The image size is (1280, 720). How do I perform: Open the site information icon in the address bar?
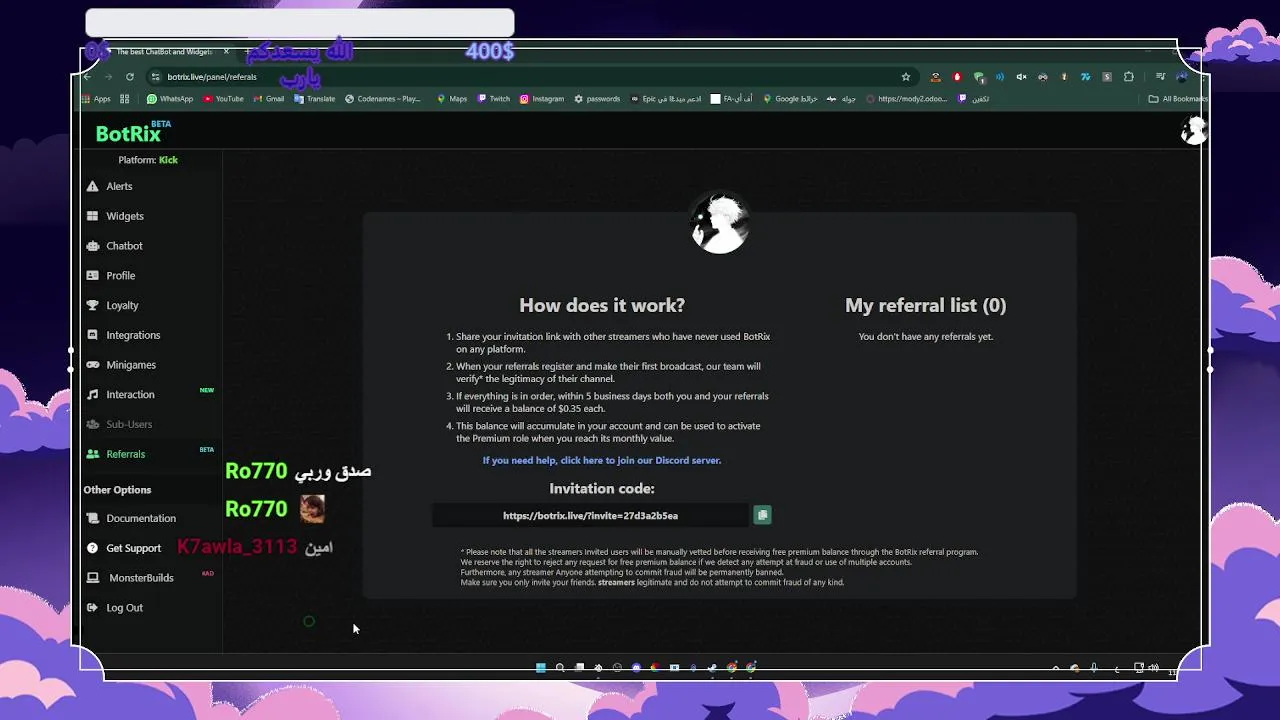click(155, 76)
